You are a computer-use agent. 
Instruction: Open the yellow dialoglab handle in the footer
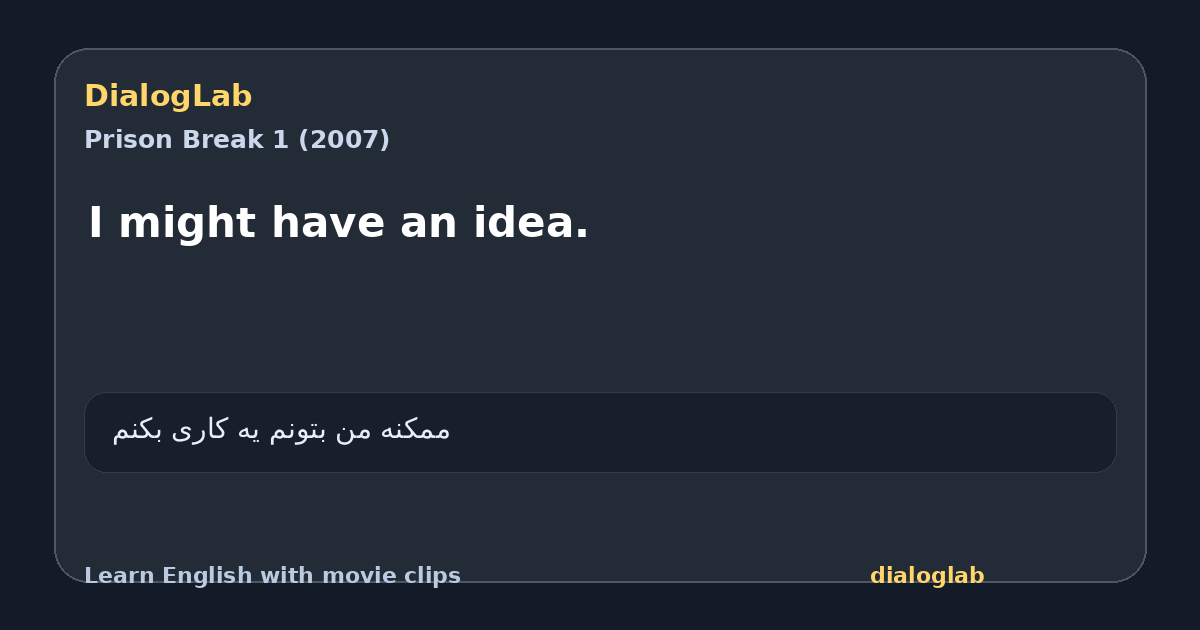click(x=927, y=576)
